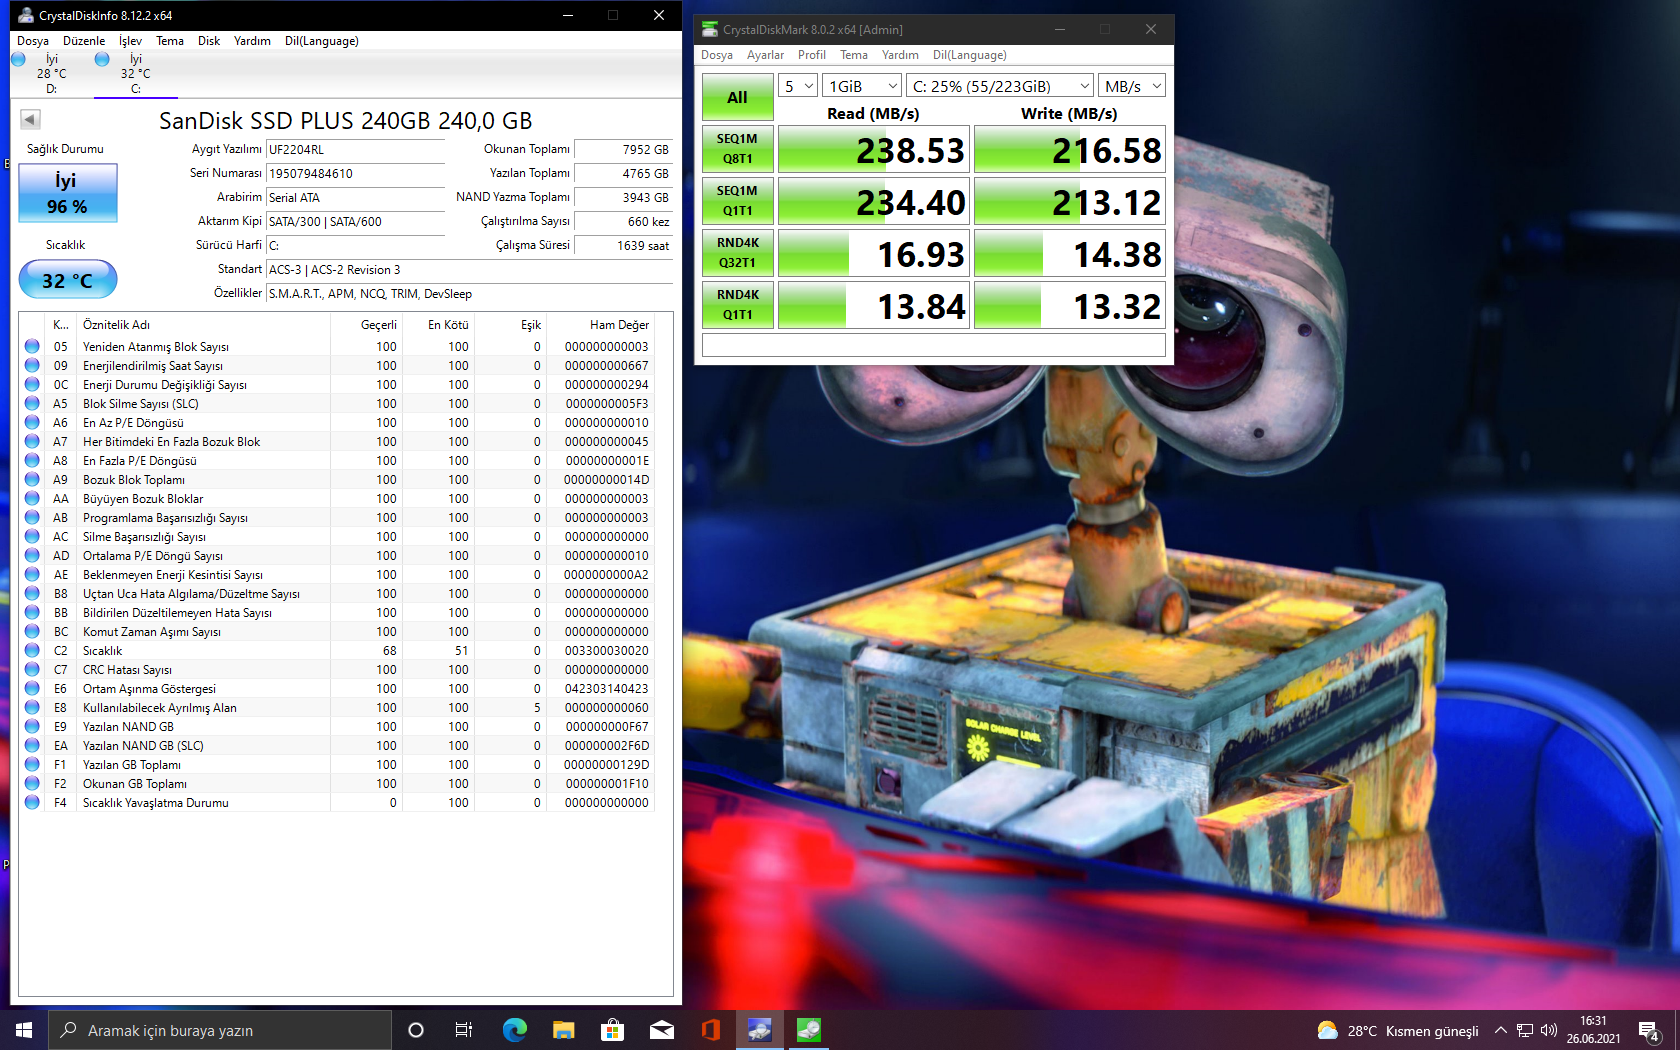
Task: Click the empty comment field in CrystalDiskMark
Action: [x=934, y=345]
